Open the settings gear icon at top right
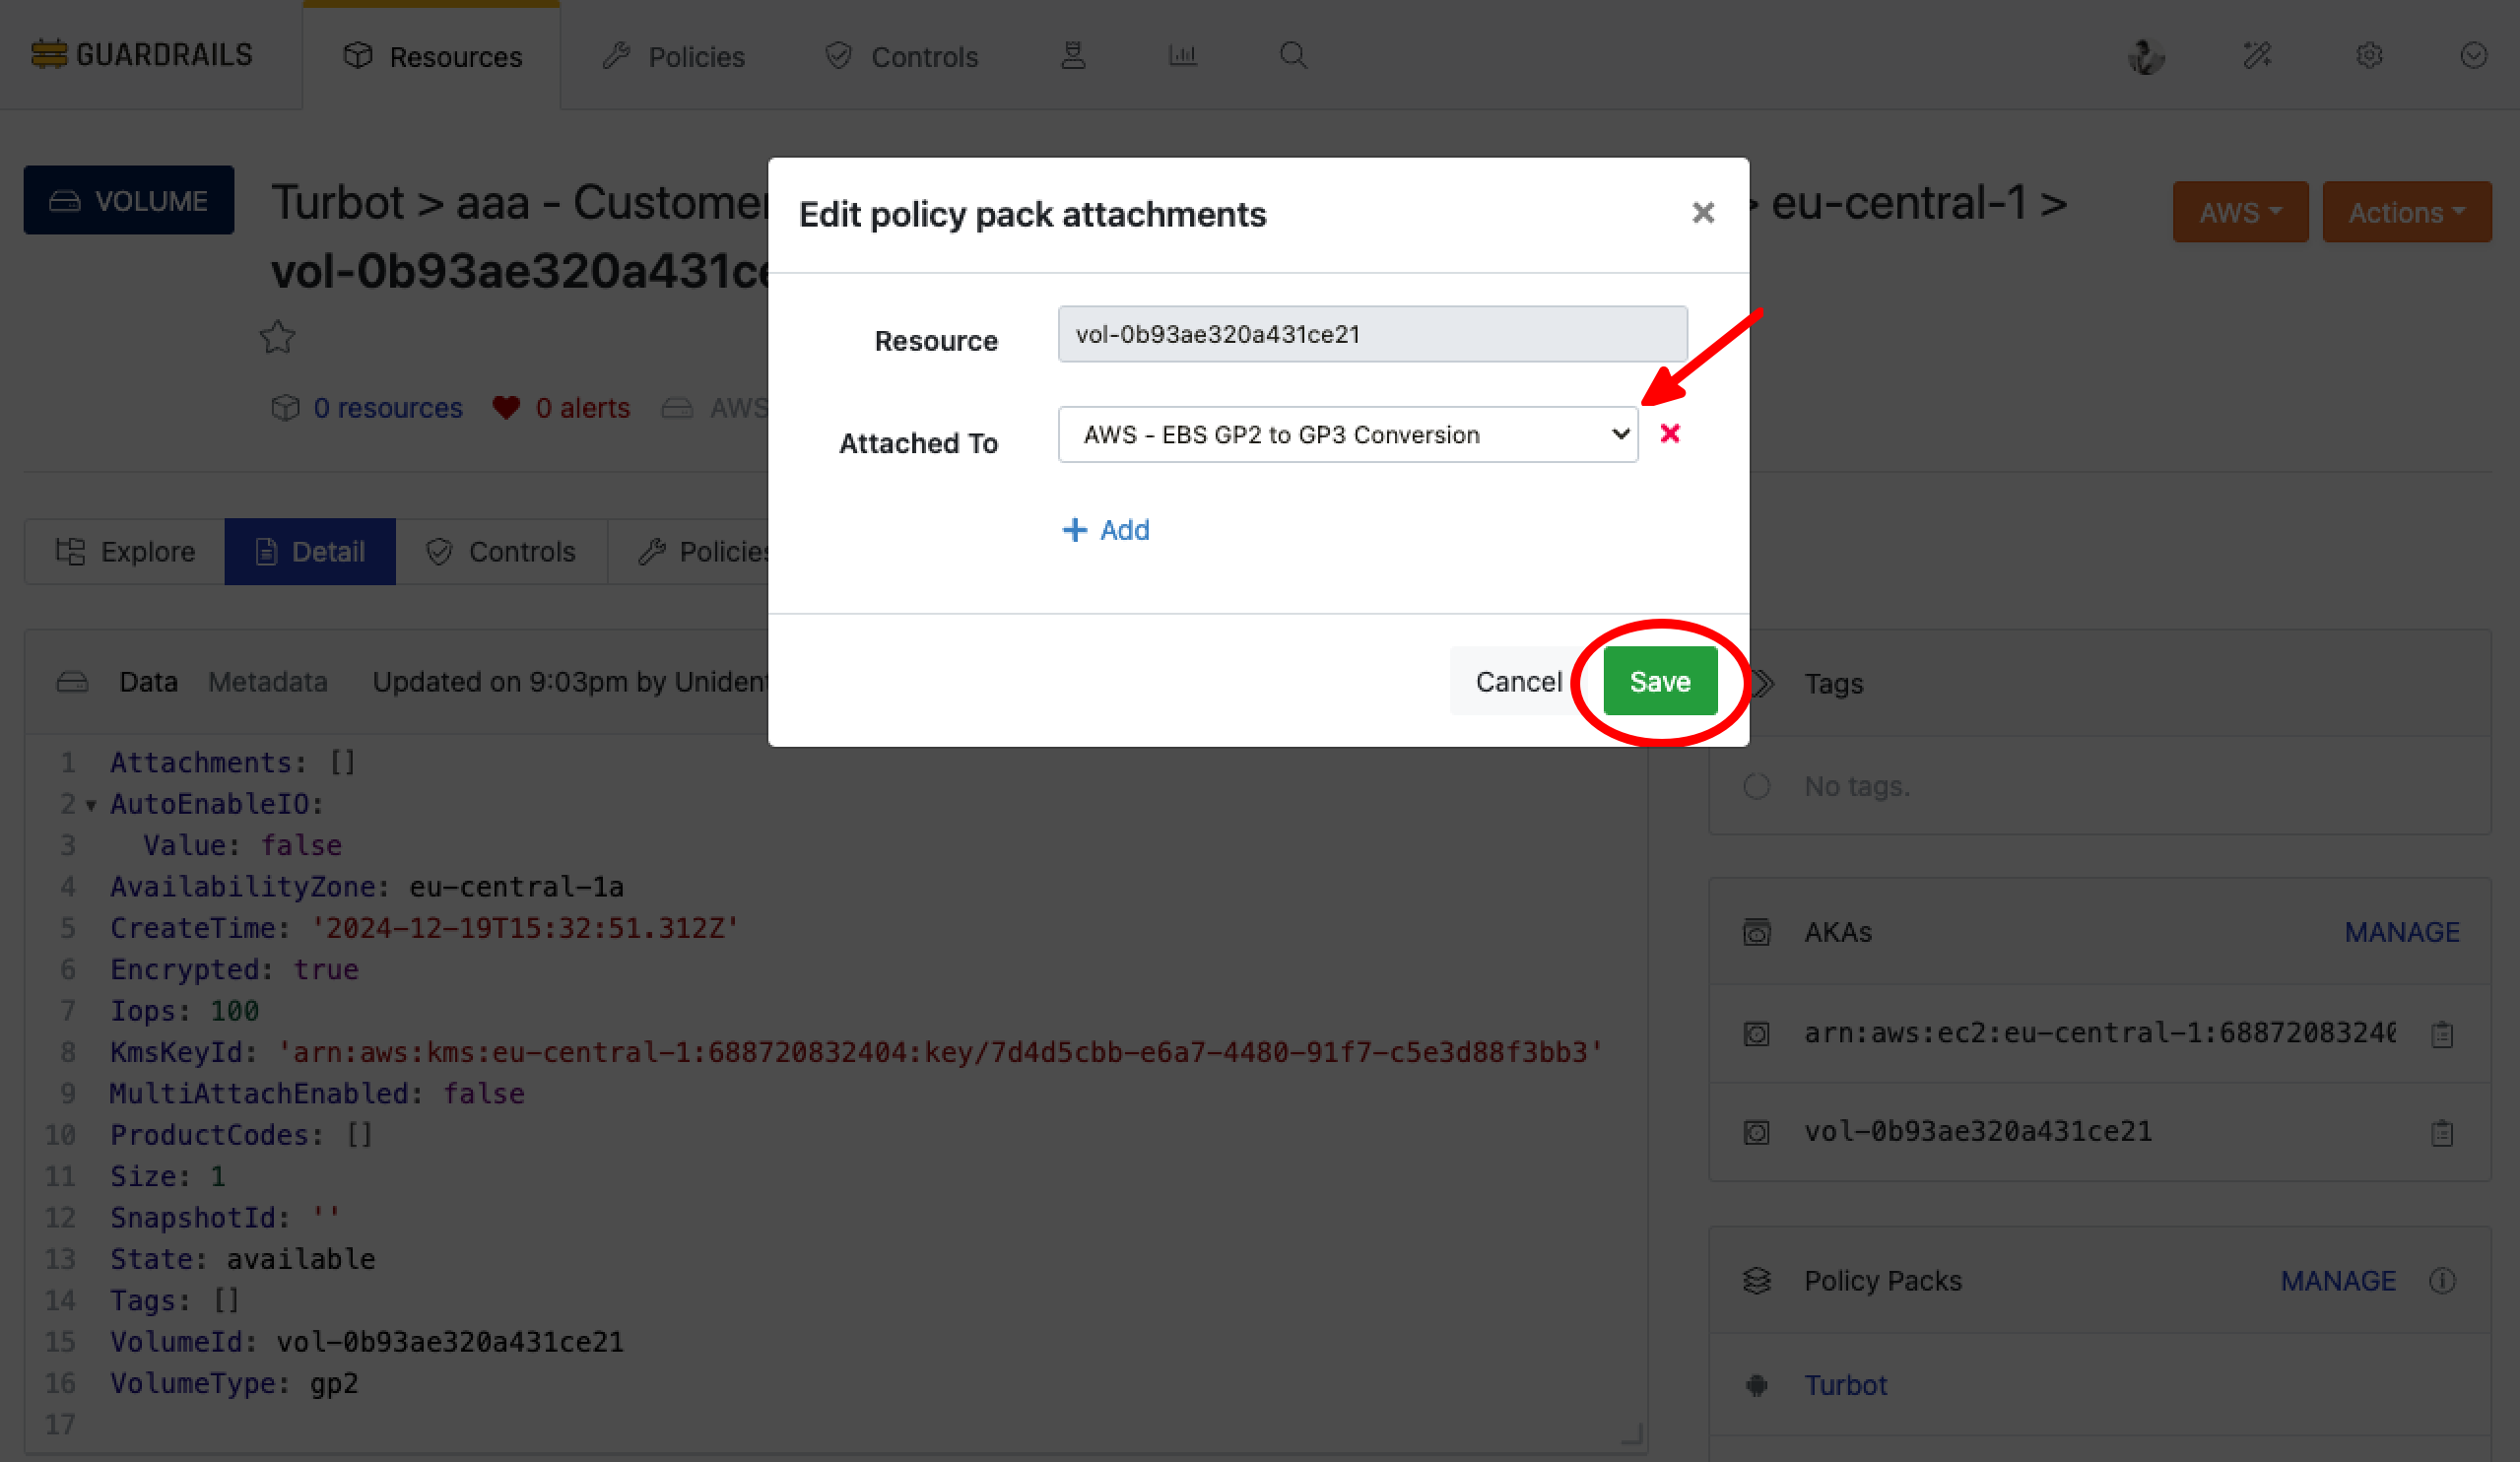Viewport: 2520px width, 1462px height. pos(2368,55)
